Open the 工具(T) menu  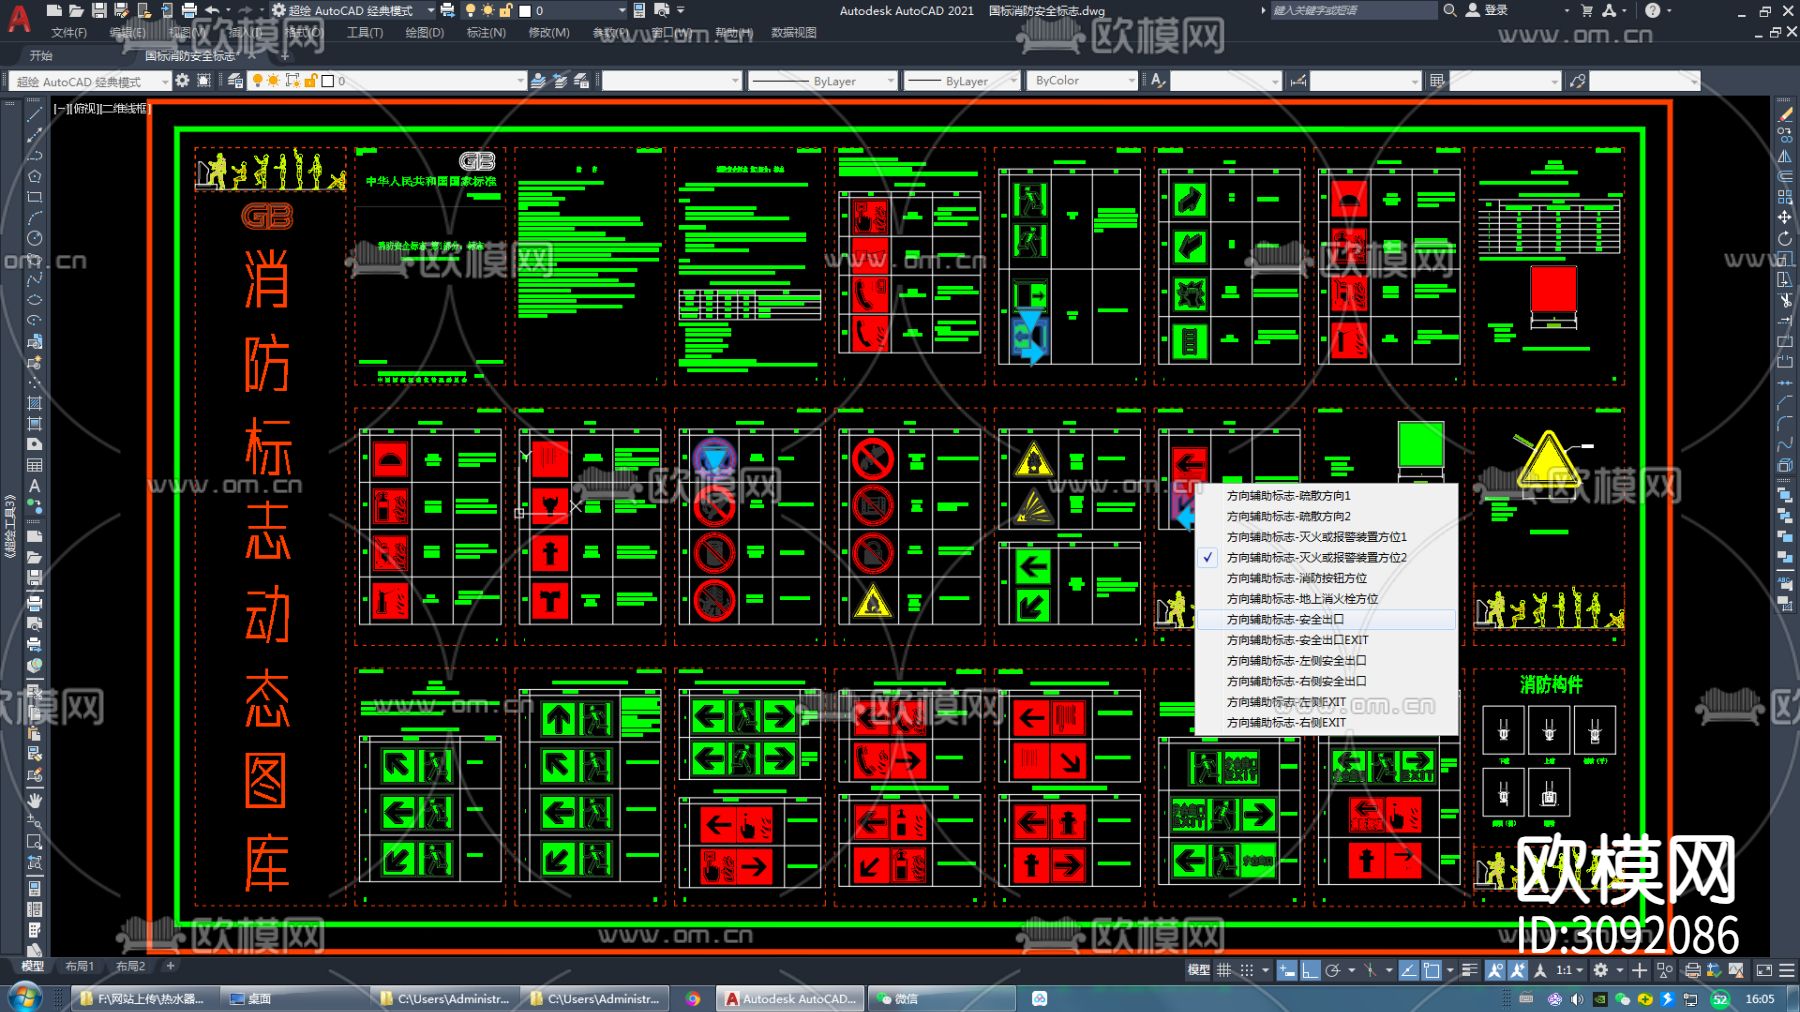click(x=365, y=33)
